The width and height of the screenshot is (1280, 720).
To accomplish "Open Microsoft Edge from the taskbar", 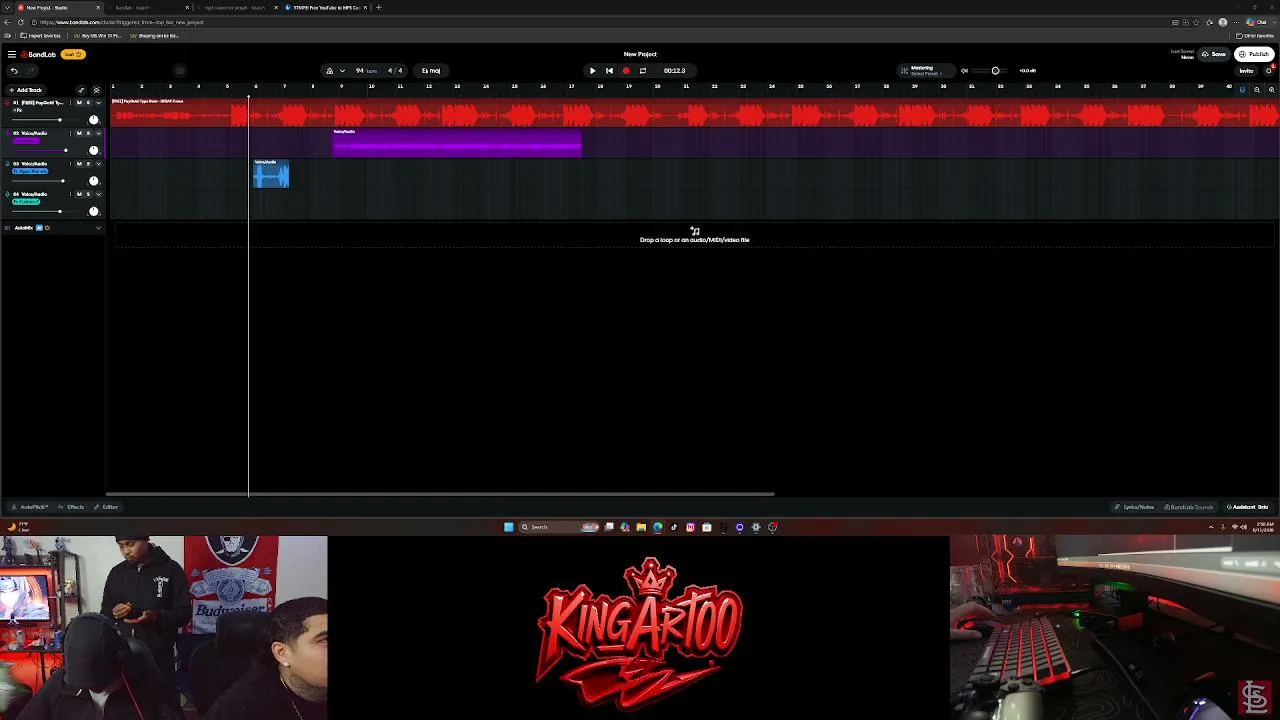I will click(657, 527).
